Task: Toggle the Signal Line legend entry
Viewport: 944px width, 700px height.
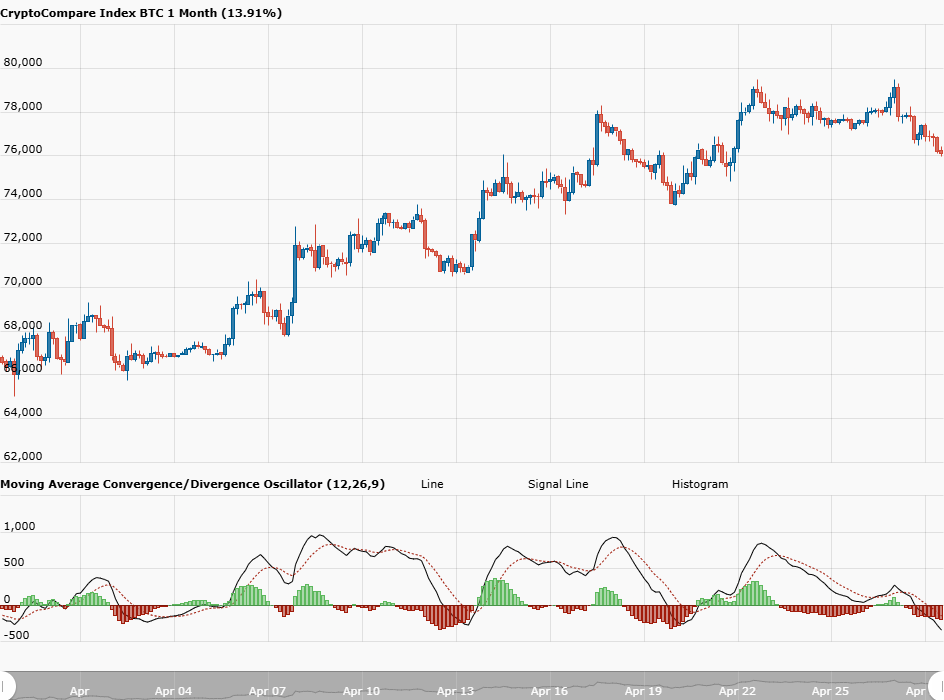Action: coord(558,484)
